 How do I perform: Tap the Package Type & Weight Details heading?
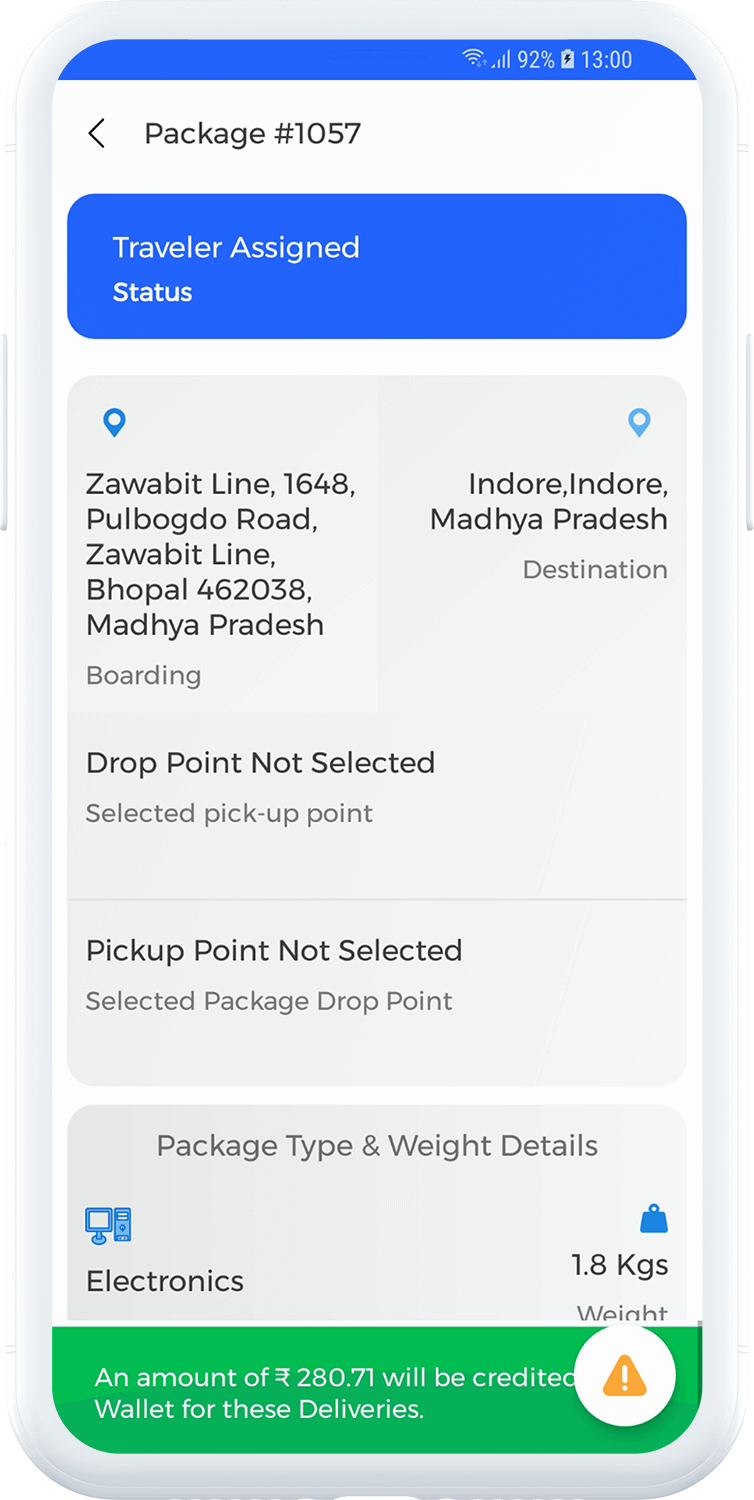(x=377, y=1146)
